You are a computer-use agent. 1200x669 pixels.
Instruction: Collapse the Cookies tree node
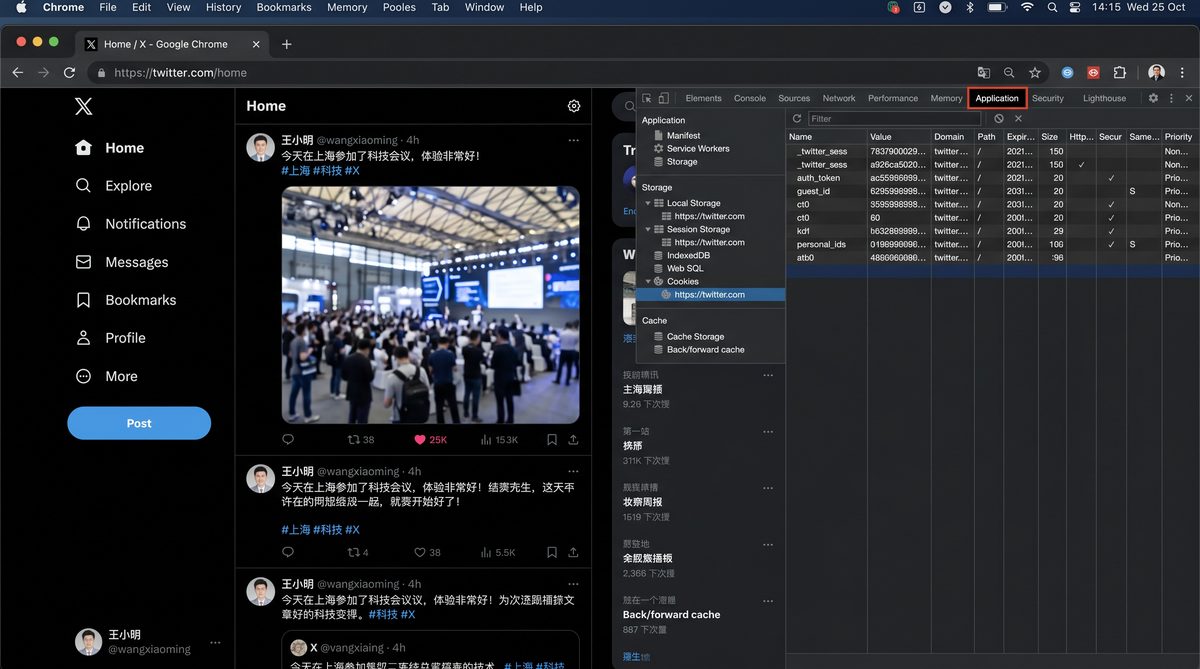[x=648, y=281]
